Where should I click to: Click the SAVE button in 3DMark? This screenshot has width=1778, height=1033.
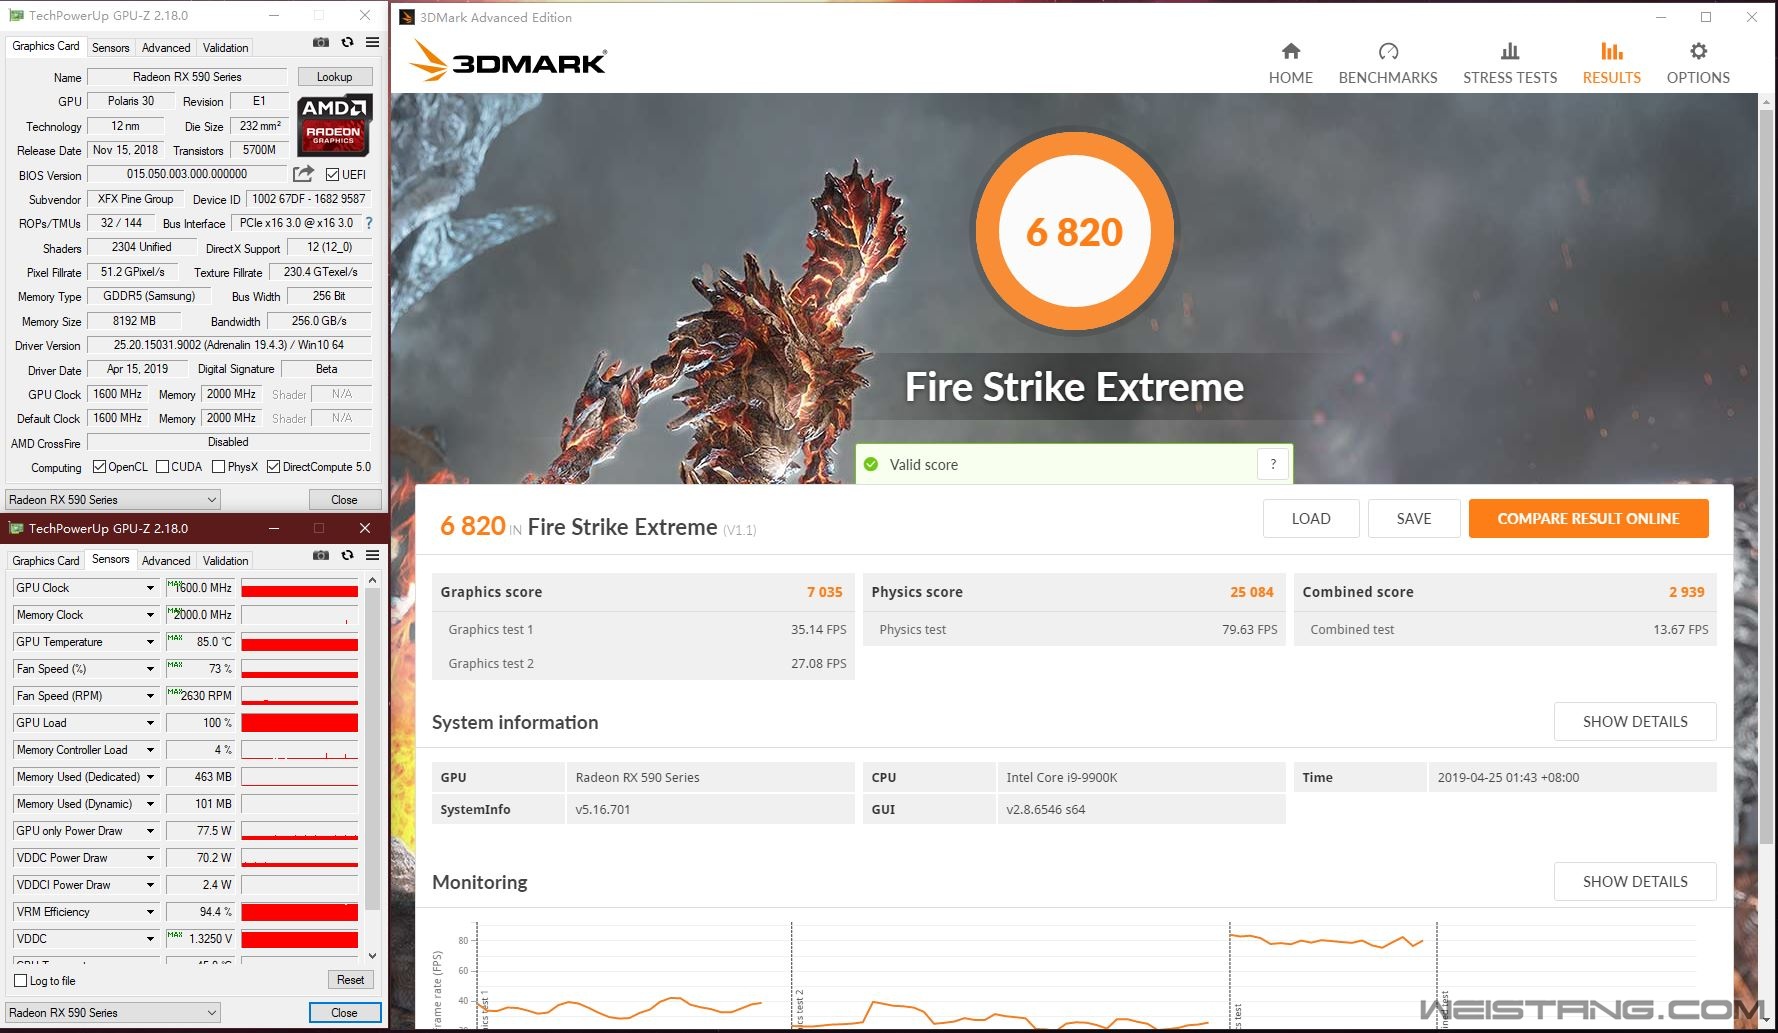pos(1414,518)
